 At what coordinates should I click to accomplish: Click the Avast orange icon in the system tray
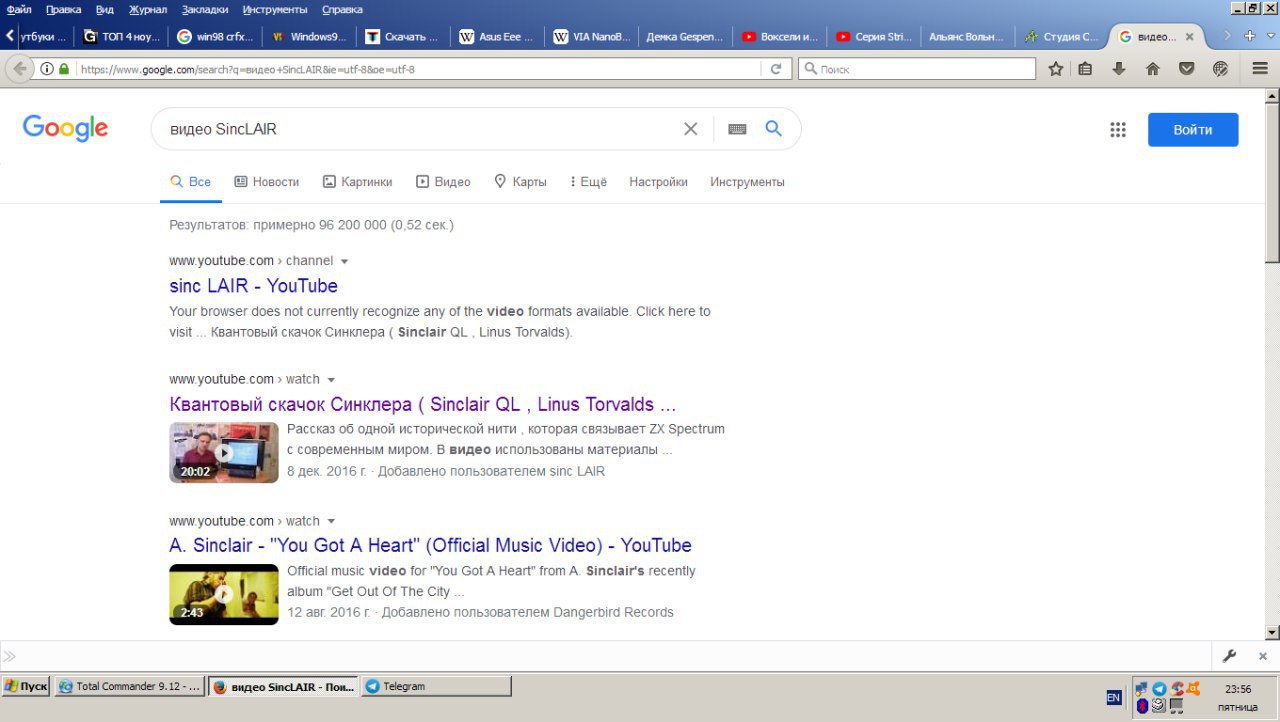(x=1193, y=689)
